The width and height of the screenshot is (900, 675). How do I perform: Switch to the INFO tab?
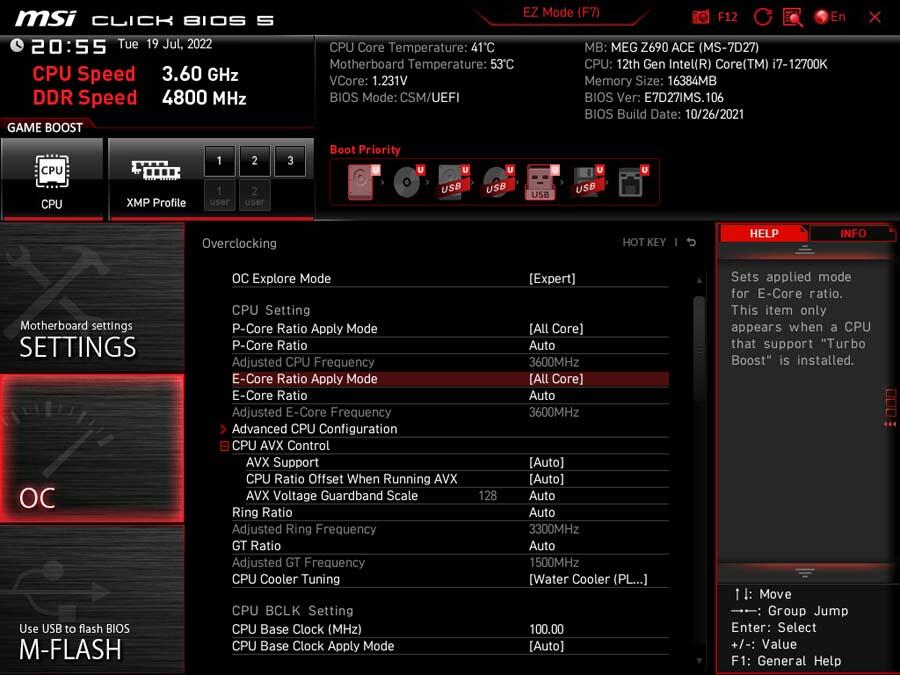click(x=852, y=234)
